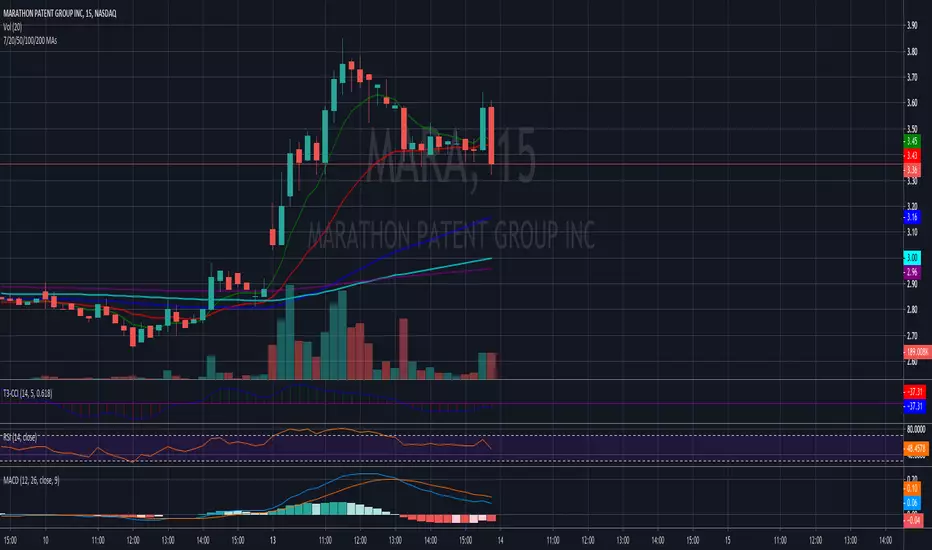932x550 pixels.
Task: Click the orange 48.4570 RSI value label
Action: (x=916, y=448)
